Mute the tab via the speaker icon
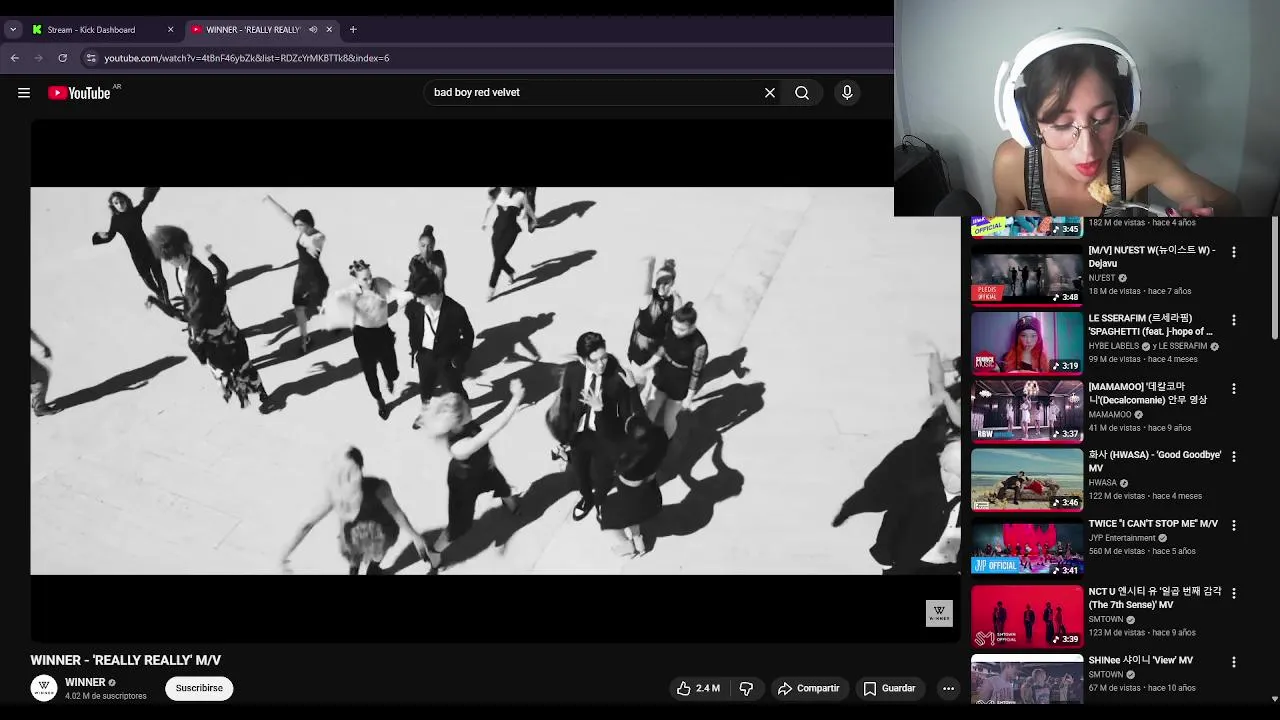The width and height of the screenshot is (1280, 720). click(x=313, y=29)
